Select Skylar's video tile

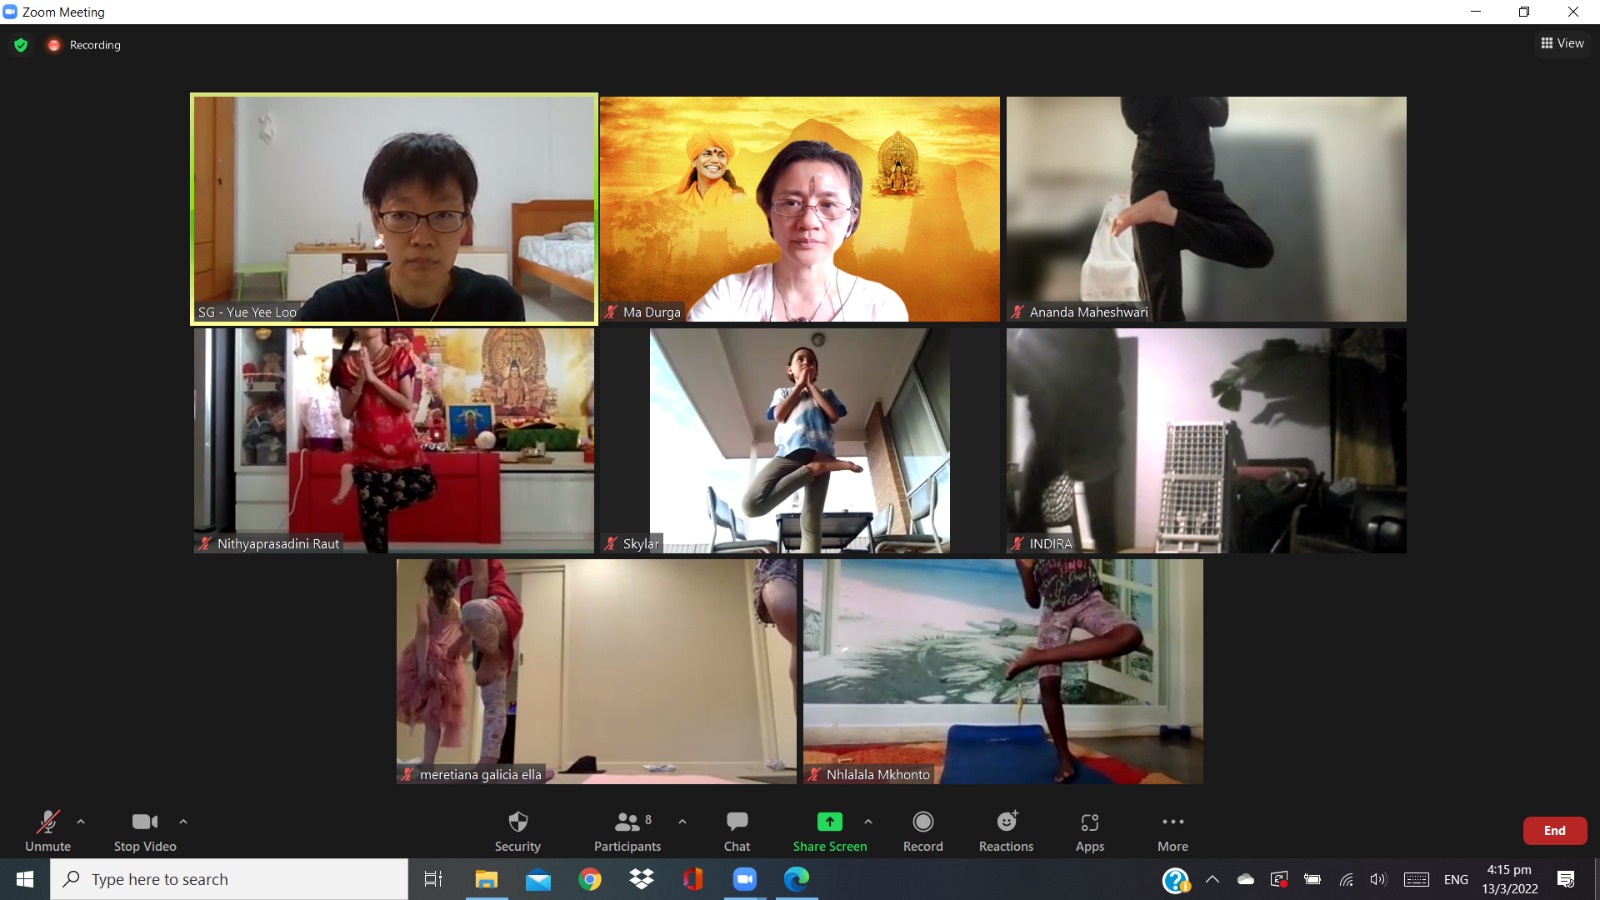pos(799,441)
